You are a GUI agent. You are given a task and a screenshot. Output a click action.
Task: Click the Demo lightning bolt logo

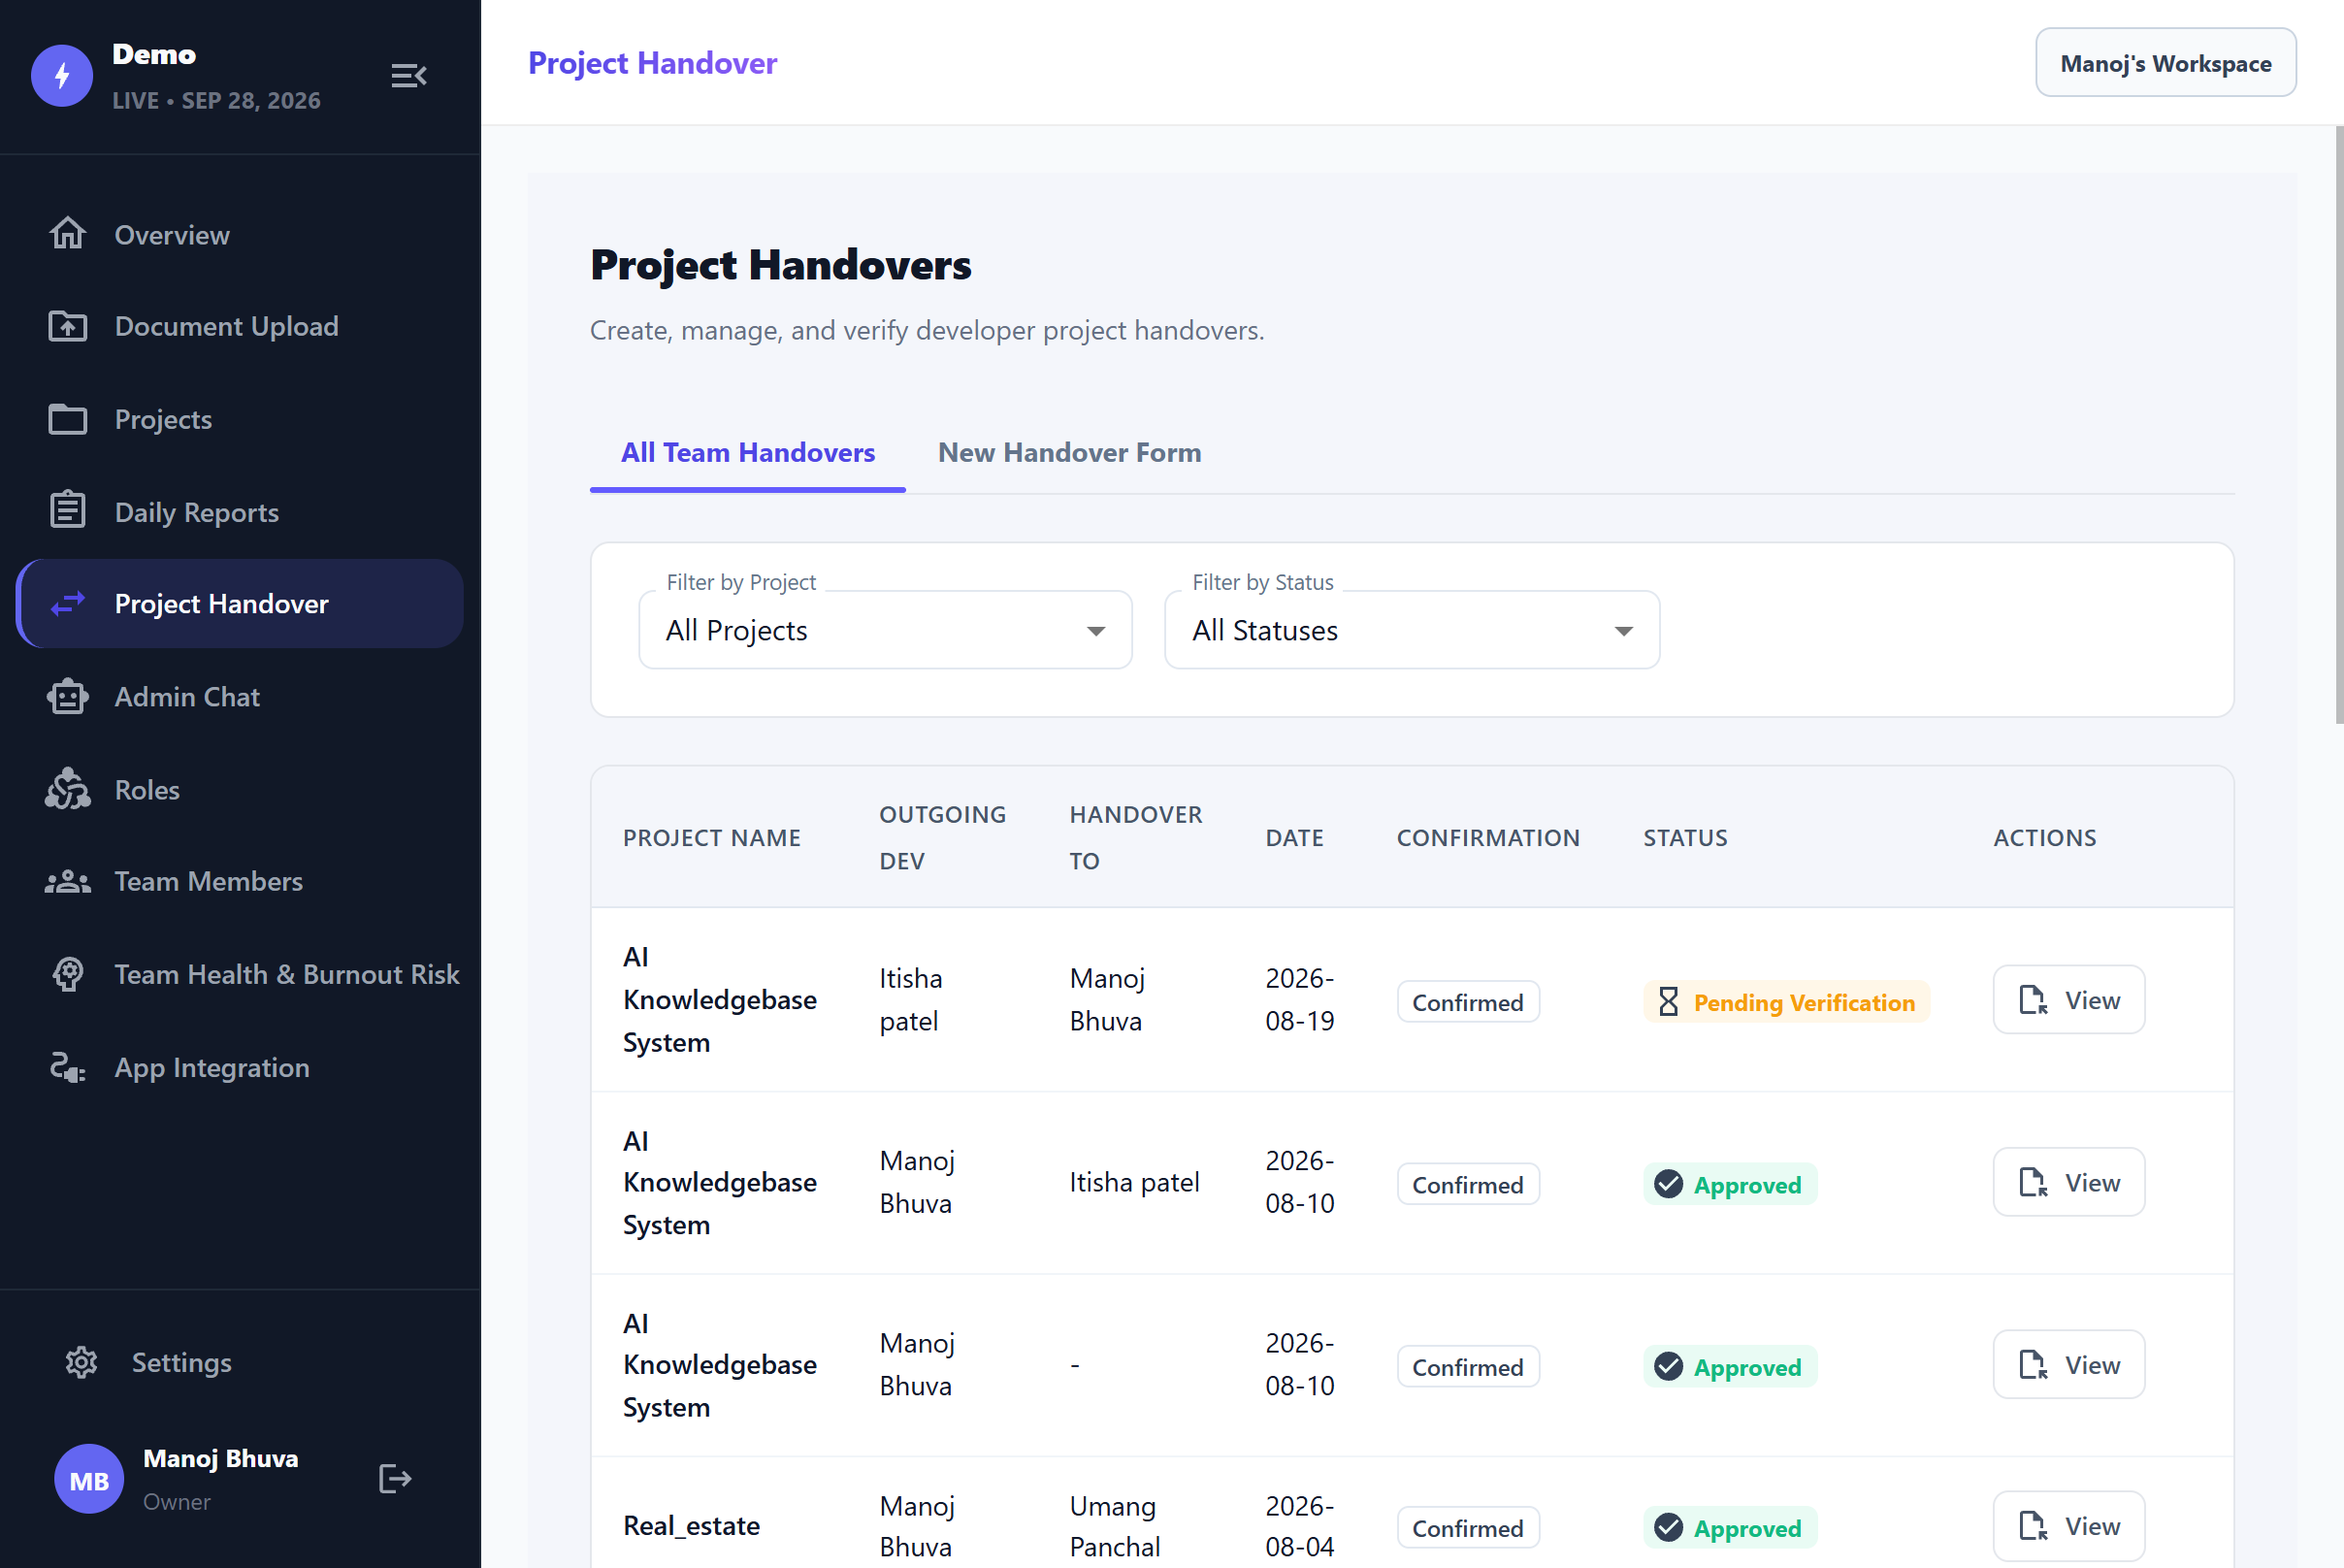point(62,76)
